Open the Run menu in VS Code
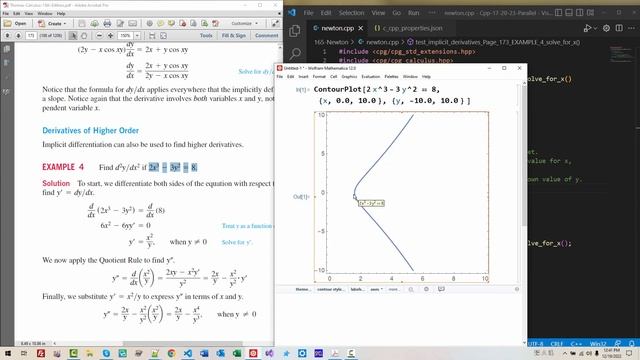The image size is (640, 360). [x=413, y=13]
